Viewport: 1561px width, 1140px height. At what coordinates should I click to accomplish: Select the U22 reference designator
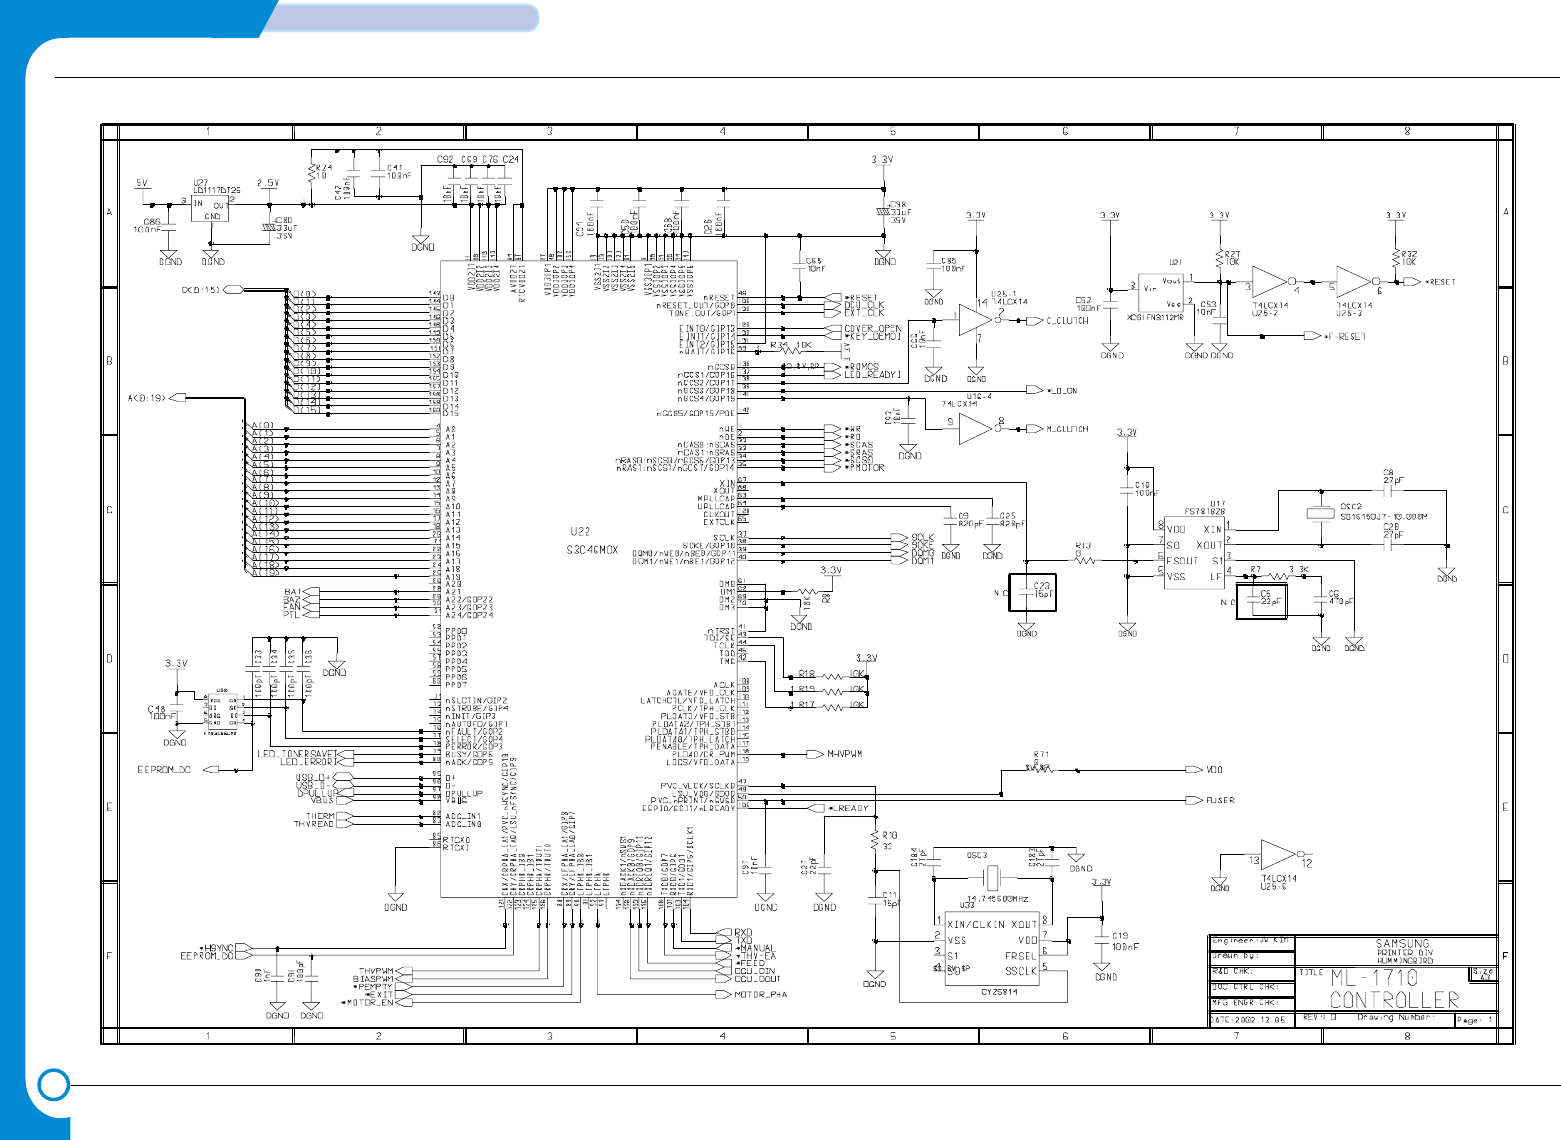click(x=580, y=532)
